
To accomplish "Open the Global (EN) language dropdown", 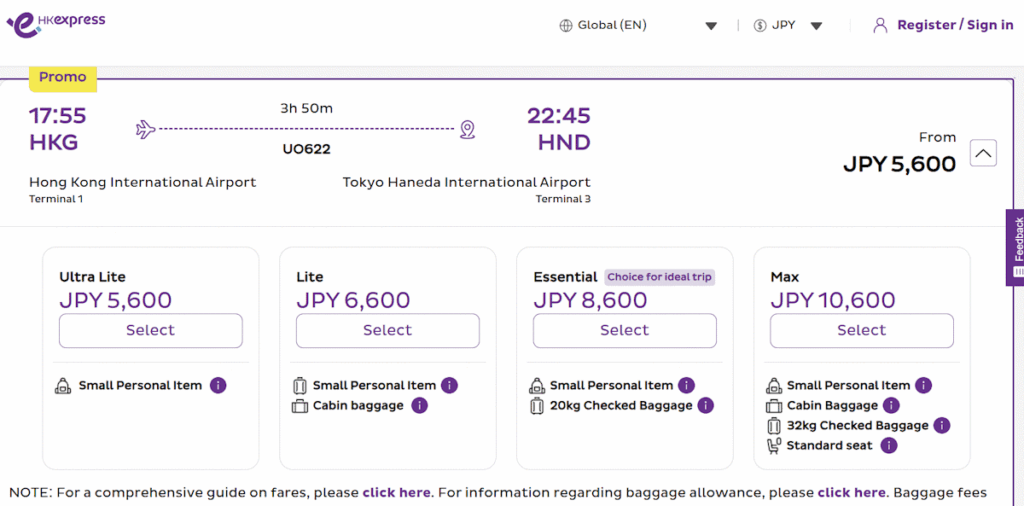I will point(638,26).
